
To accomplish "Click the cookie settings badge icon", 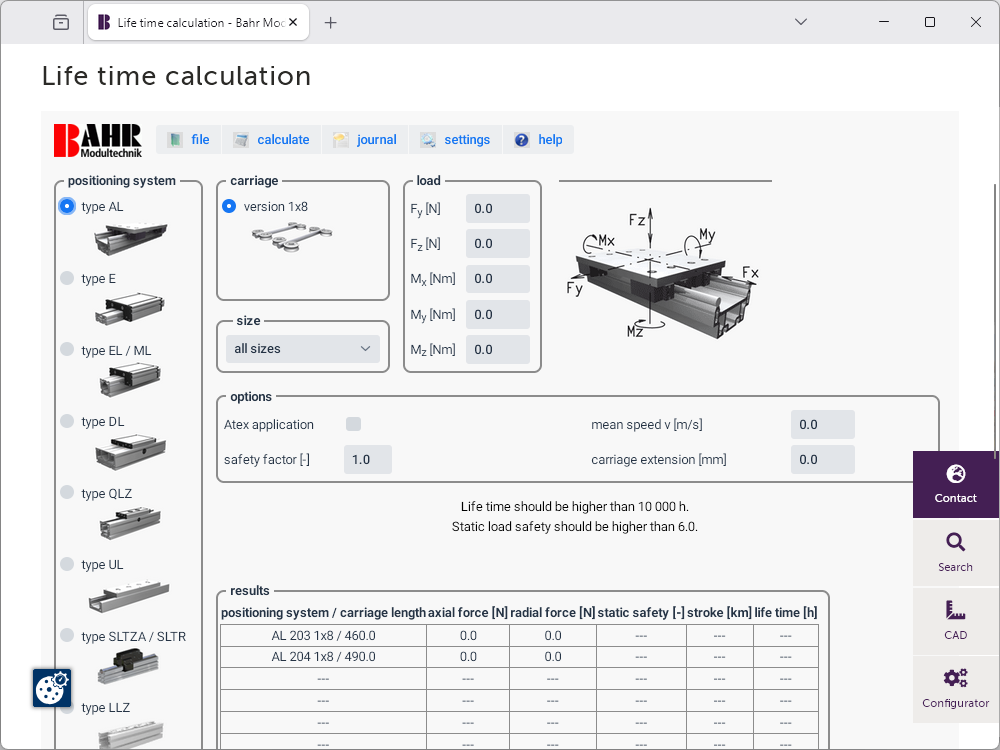I will tap(51, 688).
